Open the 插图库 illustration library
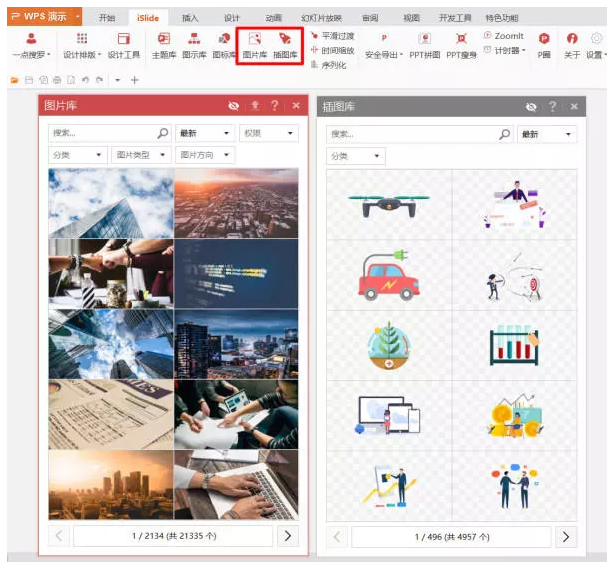The height and width of the screenshot is (566, 614). [x=285, y=45]
